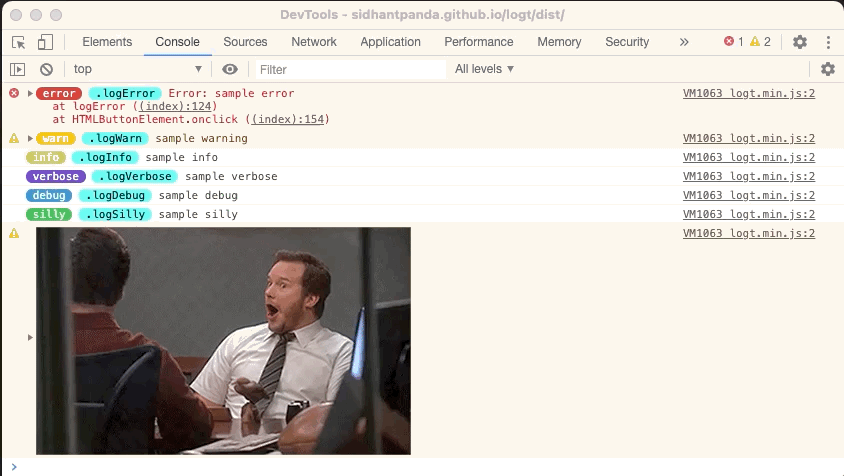
Task: Focus the console Filter field
Action: [350, 69]
